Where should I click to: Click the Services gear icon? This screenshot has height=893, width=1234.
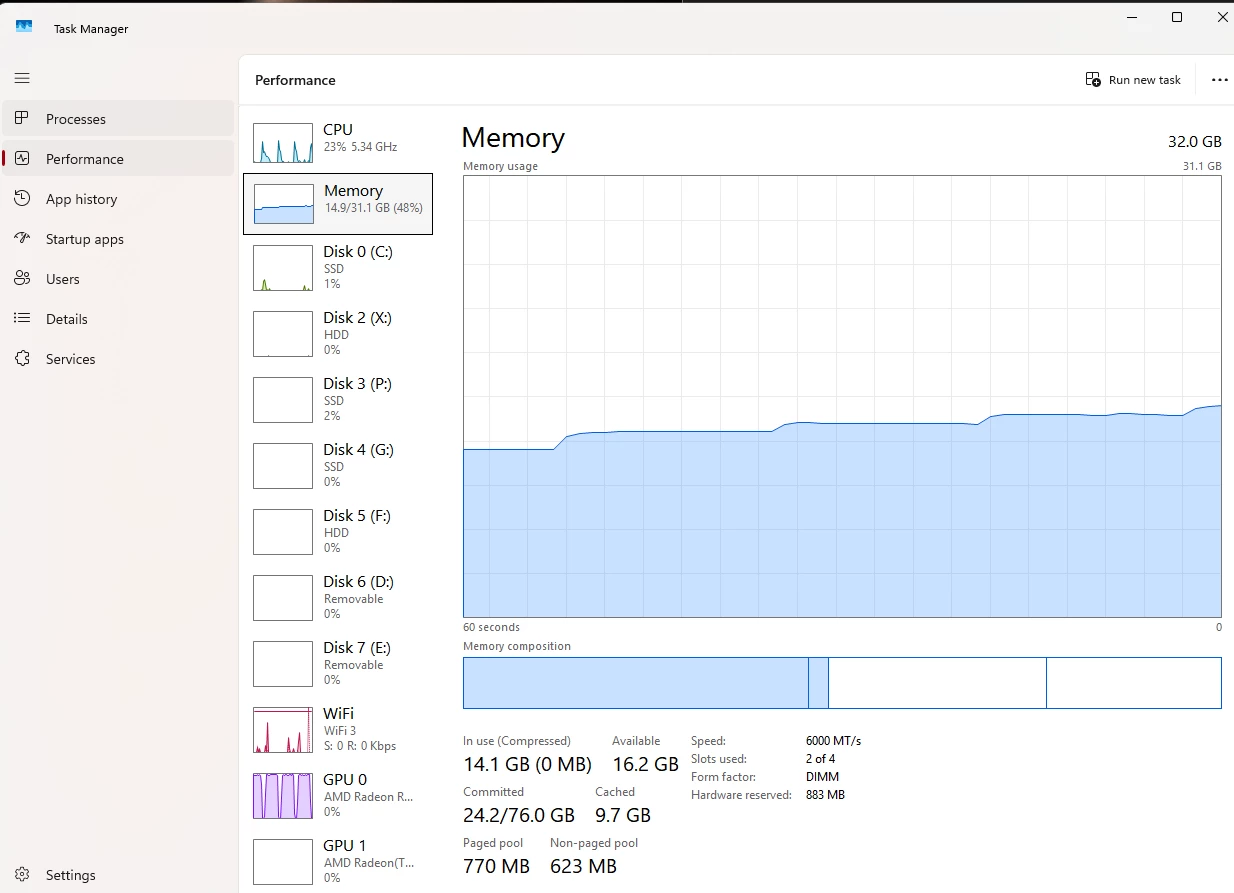pos(22,358)
